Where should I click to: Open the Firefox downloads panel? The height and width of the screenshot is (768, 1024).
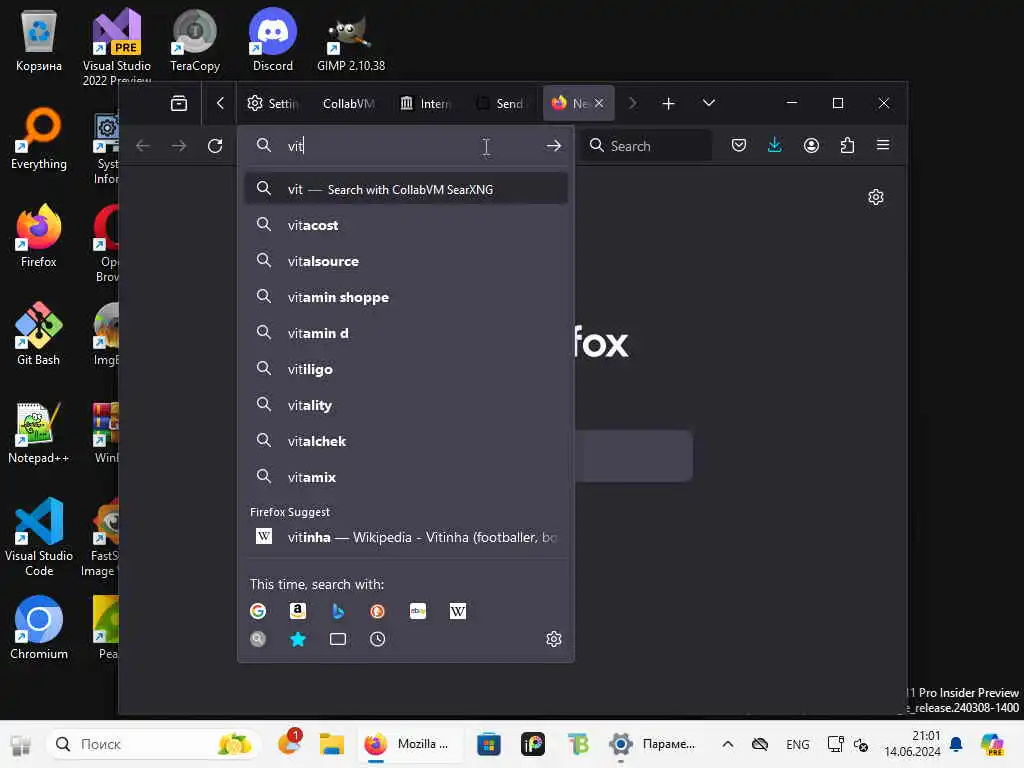[775, 145]
